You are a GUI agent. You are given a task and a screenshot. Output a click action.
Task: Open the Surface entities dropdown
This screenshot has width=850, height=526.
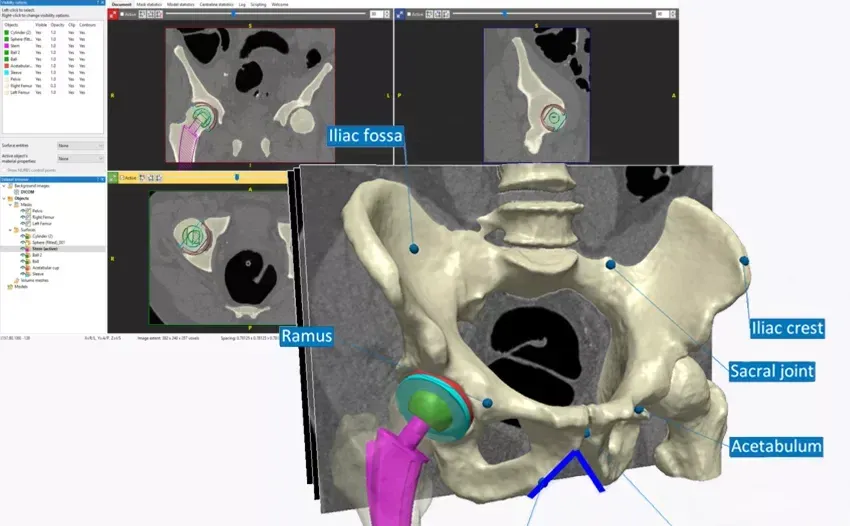coord(80,146)
